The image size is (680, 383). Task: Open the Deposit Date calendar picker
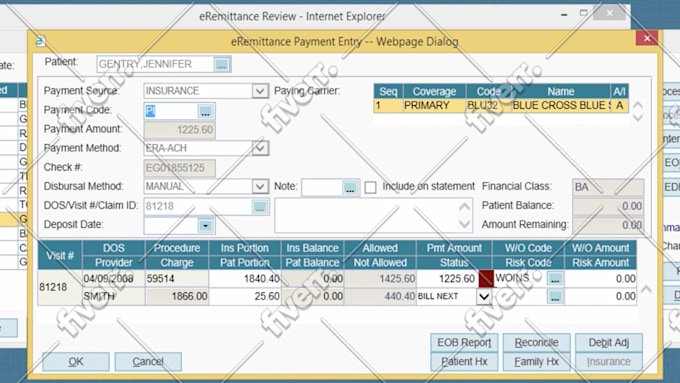pyautogui.click(x=206, y=226)
